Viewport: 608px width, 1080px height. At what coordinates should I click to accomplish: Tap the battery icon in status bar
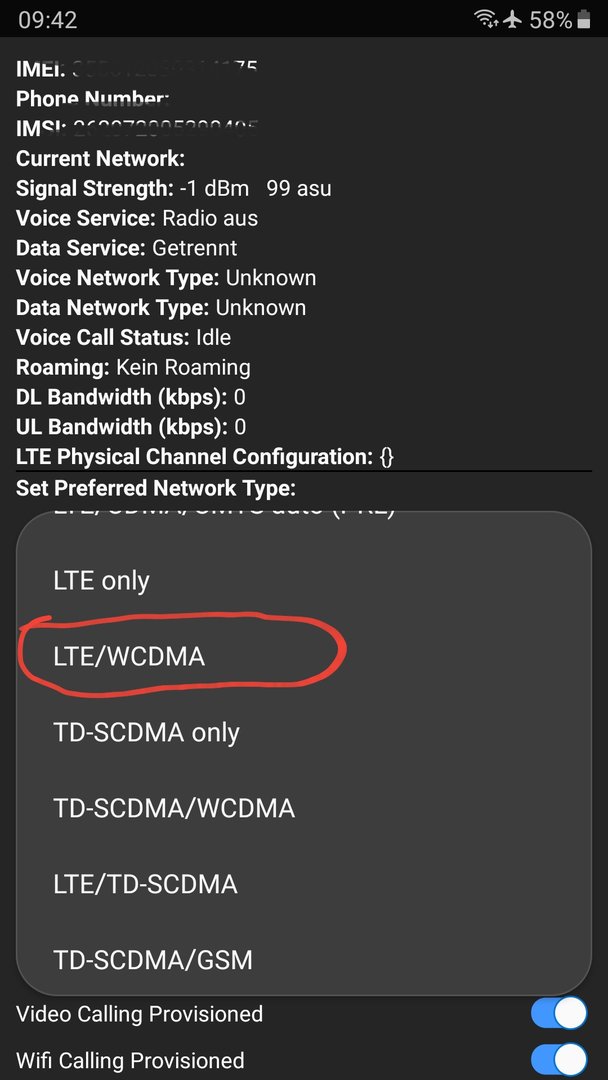pyautogui.click(x=584, y=20)
